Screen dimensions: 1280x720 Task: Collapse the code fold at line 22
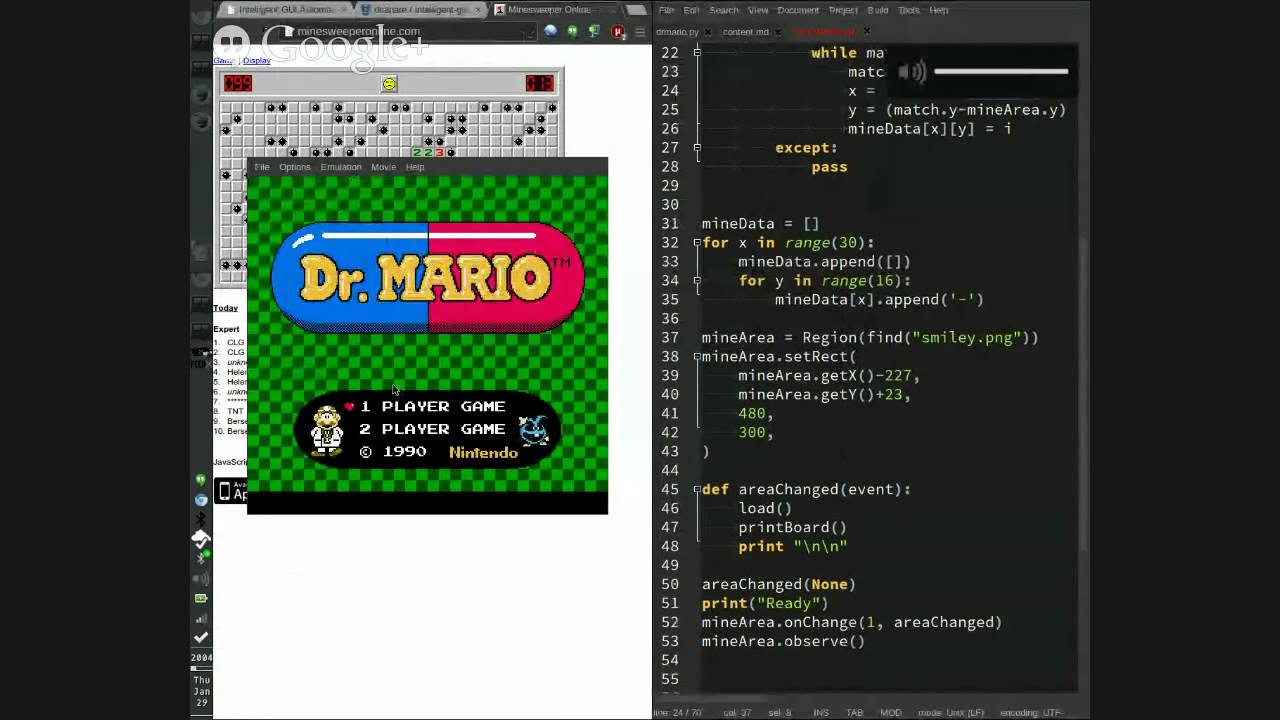697,52
